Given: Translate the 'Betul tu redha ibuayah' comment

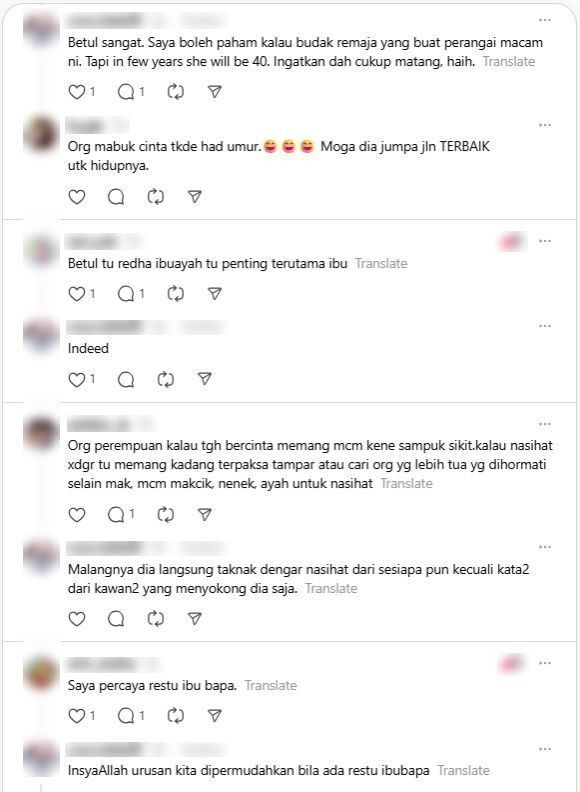Looking at the screenshot, I should coord(381,264).
